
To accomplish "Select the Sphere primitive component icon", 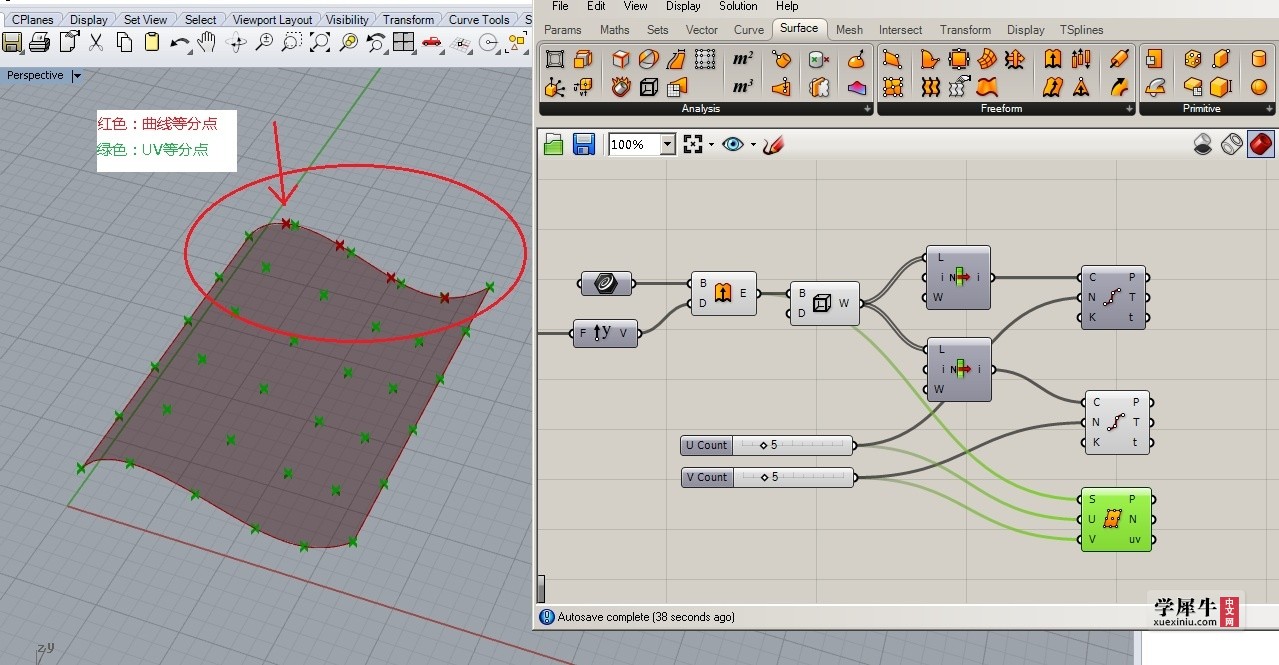I will [x=1258, y=87].
